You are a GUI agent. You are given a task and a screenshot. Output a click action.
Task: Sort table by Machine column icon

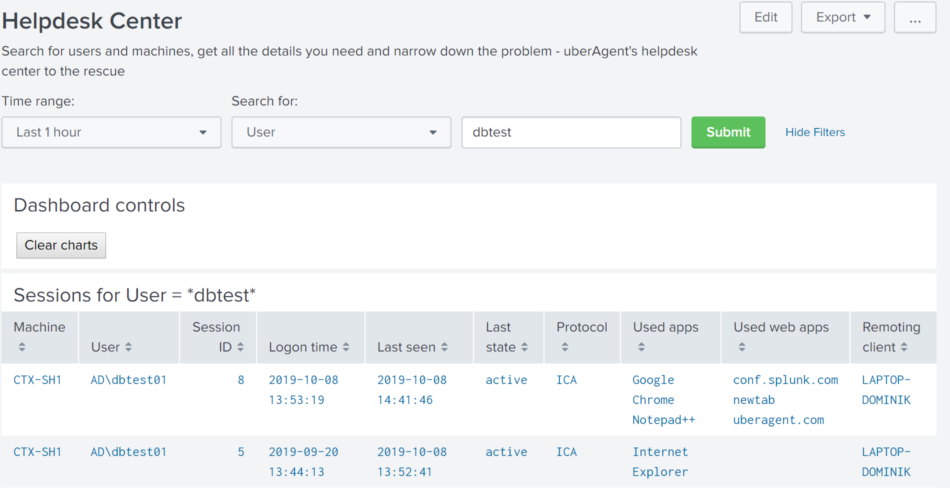(x=22, y=347)
